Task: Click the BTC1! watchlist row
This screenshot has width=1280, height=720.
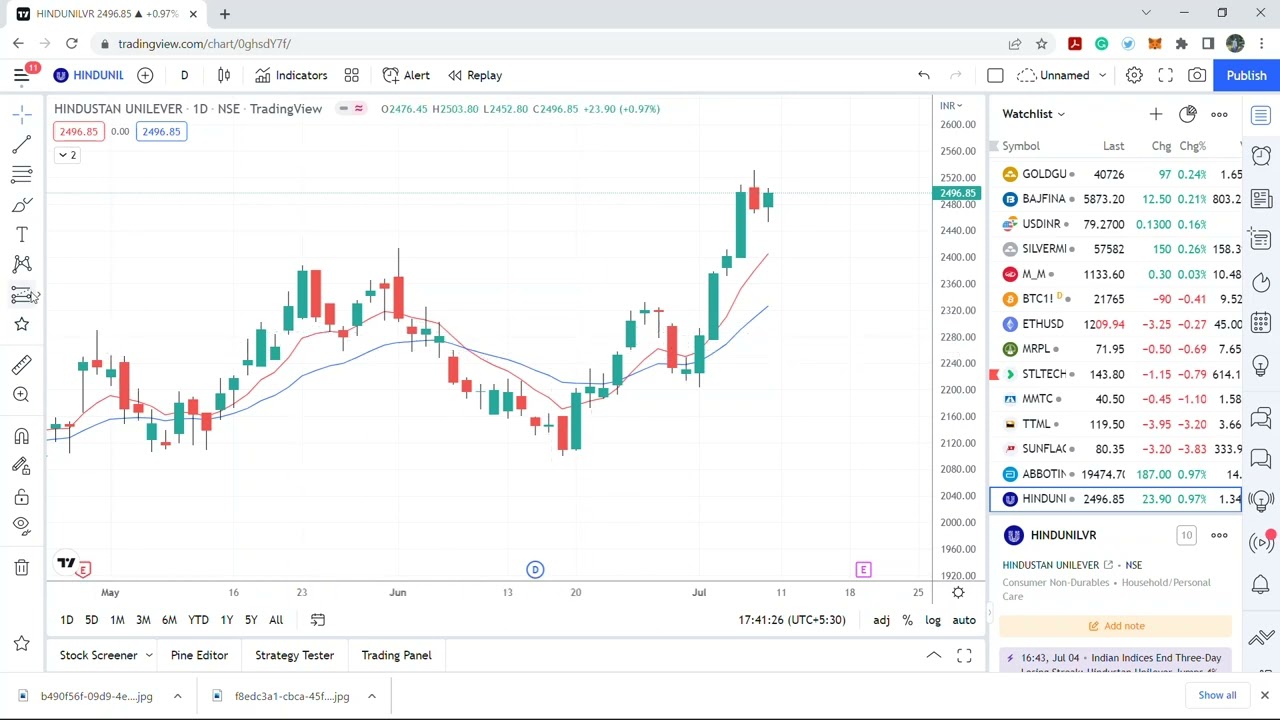Action: click(1115, 299)
